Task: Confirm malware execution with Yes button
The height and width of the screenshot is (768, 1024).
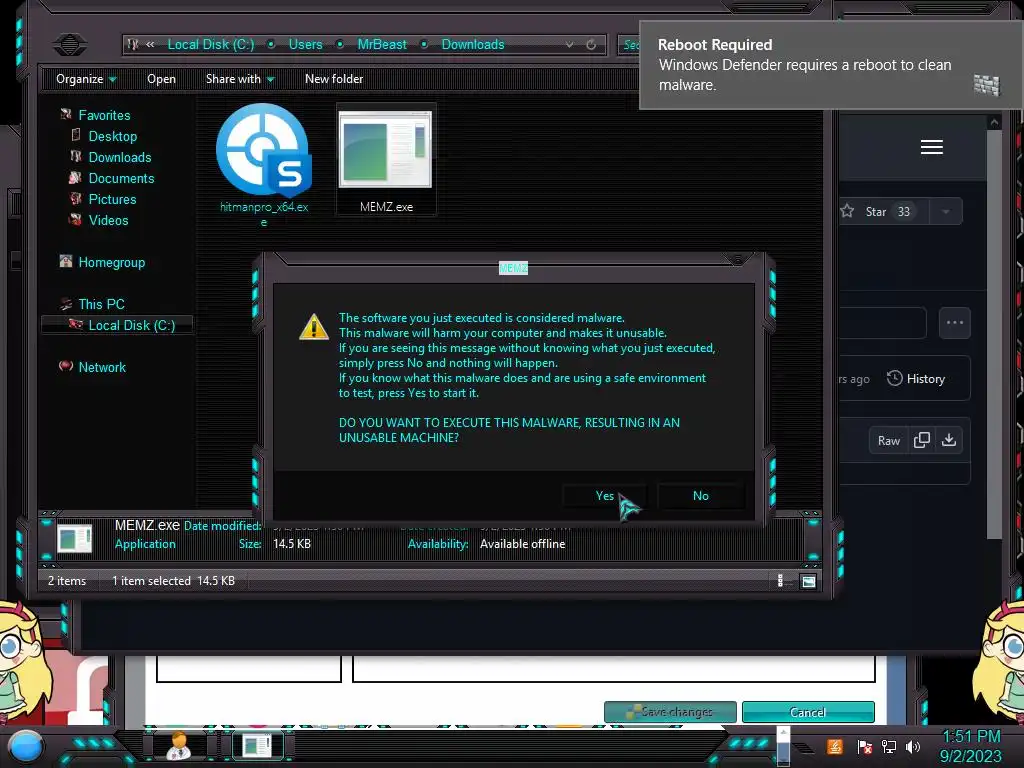Action: [604, 496]
